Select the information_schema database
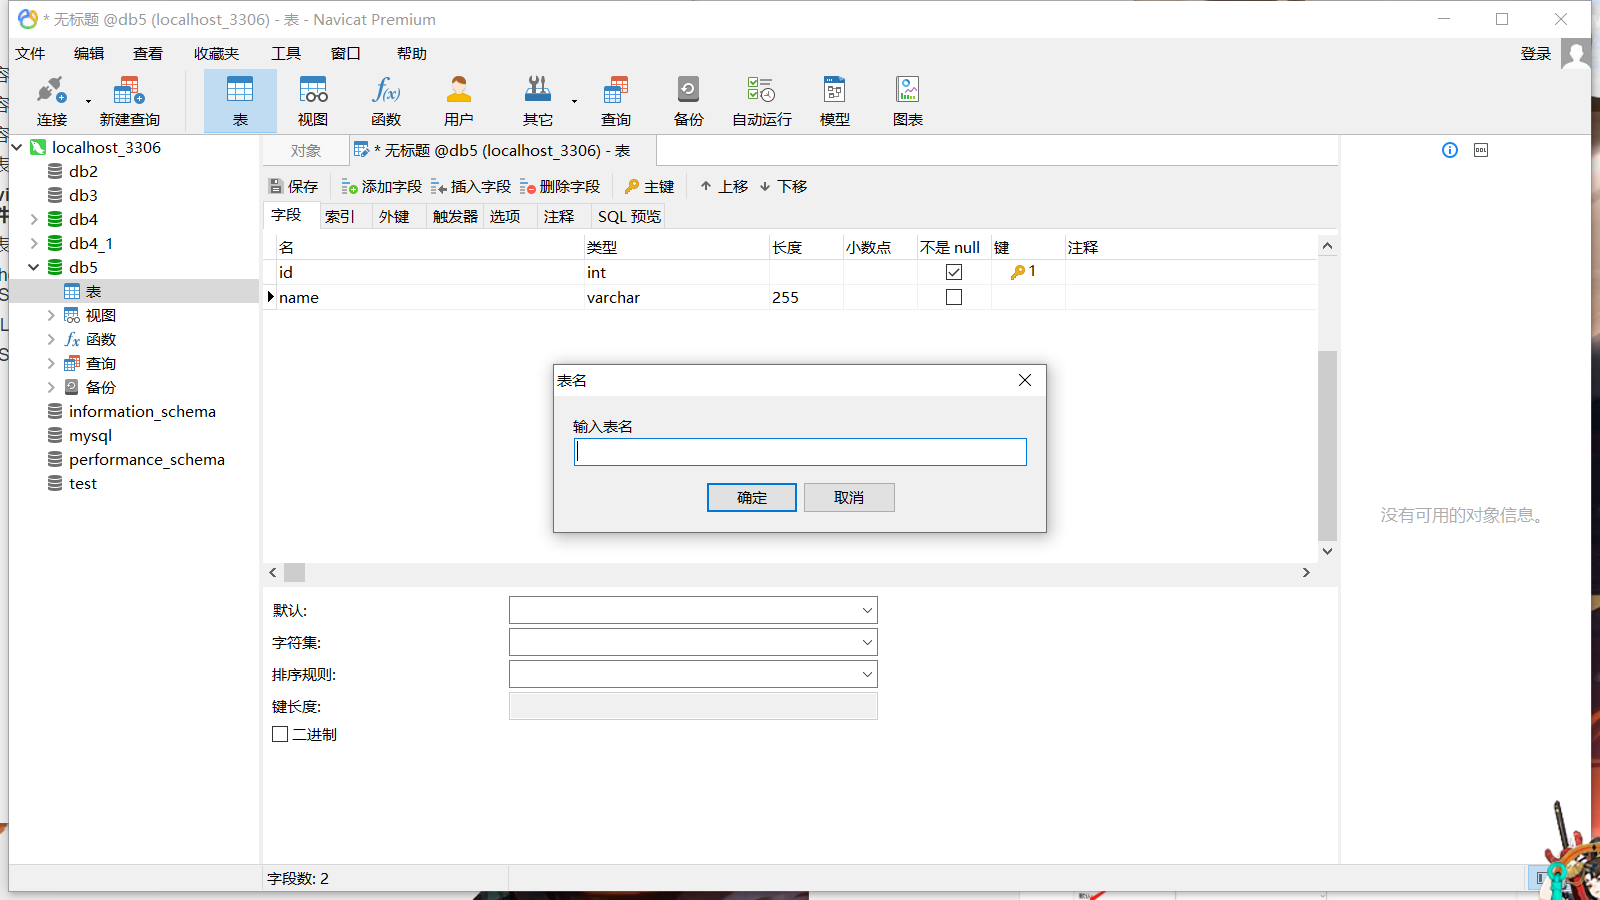This screenshot has width=1600, height=900. coord(142,411)
